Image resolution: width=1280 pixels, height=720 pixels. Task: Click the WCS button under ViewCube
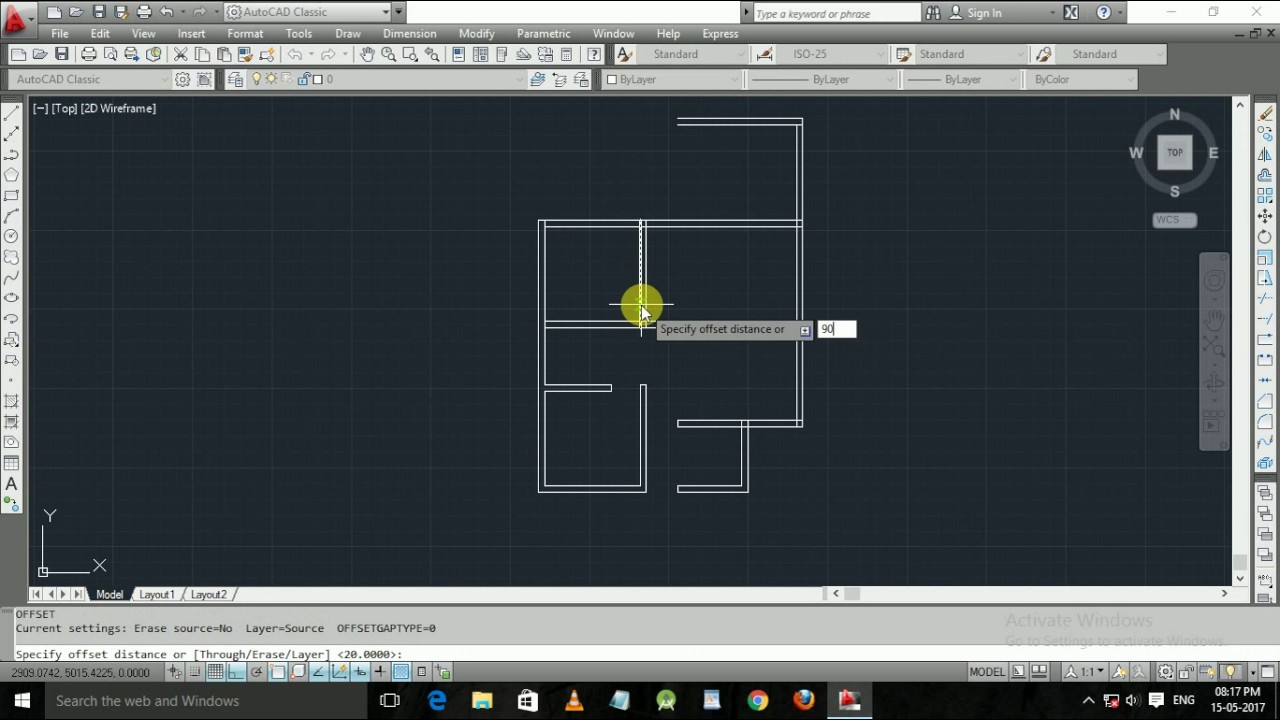pyautogui.click(x=1174, y=220)
